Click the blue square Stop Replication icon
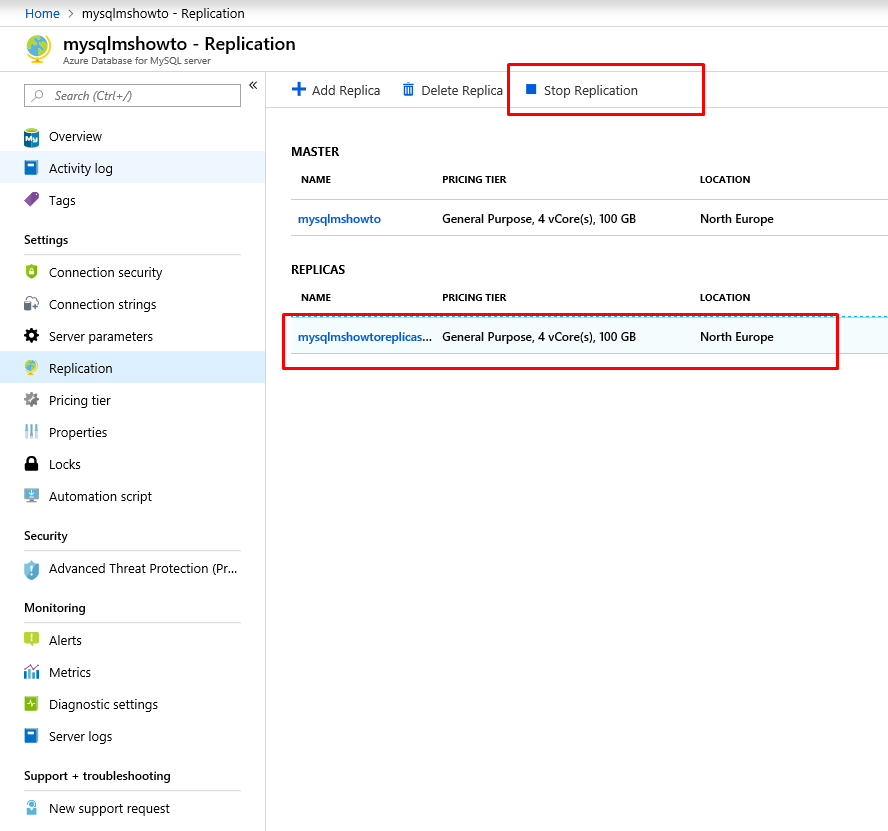 click(x=531, y=89)
